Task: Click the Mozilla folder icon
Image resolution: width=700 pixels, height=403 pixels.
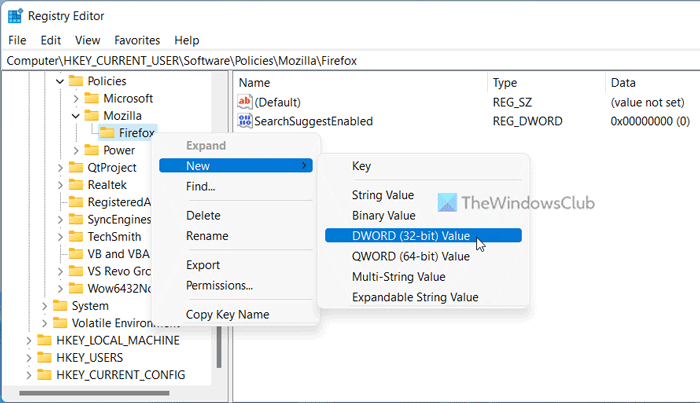Action: point(92,116)
